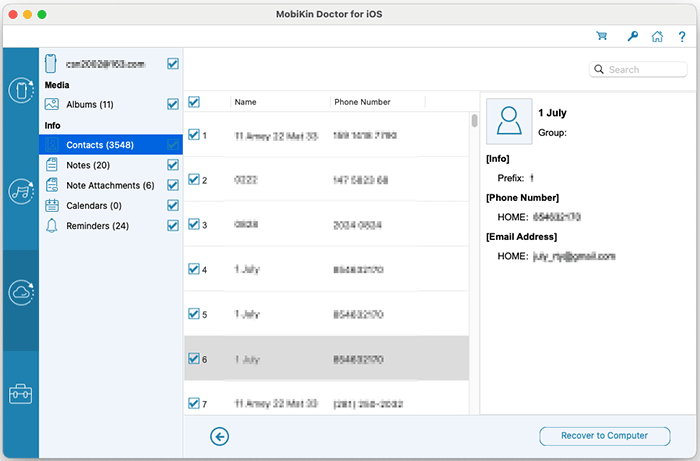Viewport: 700px width, 461px height.
Task: Open help question mark icon
Action: [x=682, y=37]
